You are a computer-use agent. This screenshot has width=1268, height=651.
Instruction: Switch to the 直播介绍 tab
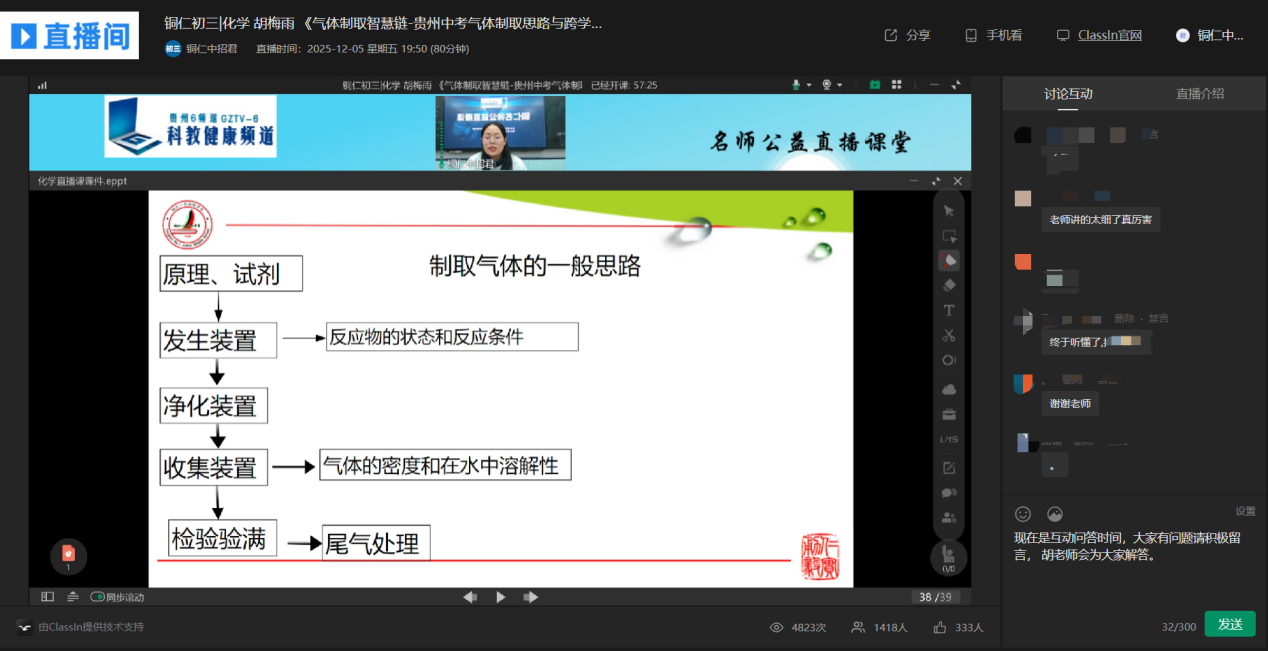pos(1199,94)
